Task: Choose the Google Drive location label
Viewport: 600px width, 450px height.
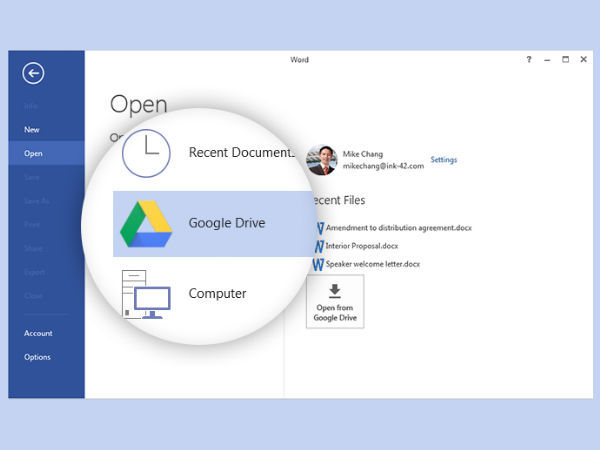Action: 227,223
